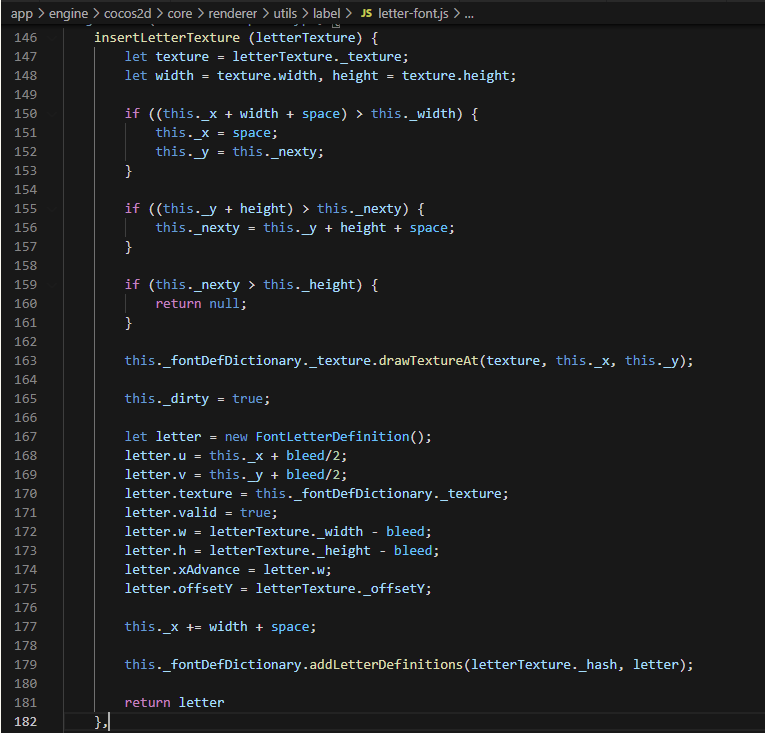Click 'letterTexture._width' on line 172
This screenshot has width=765, height=733.
point(286,531)
